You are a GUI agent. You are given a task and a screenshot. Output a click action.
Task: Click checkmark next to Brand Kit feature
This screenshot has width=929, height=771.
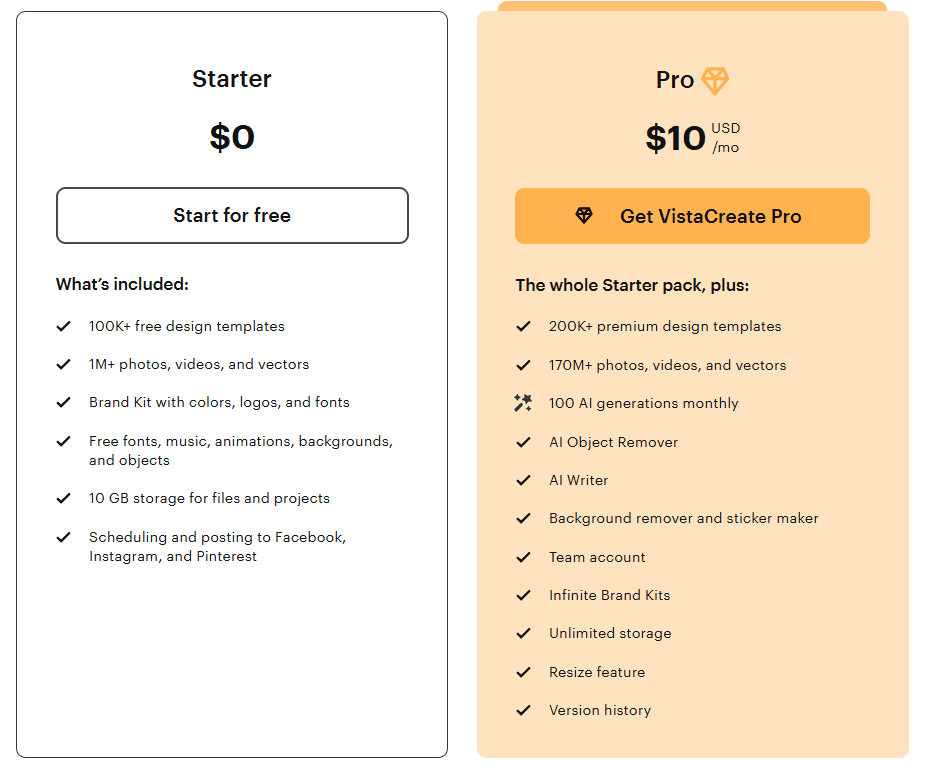pyautogui.click(x=64, y=402)
